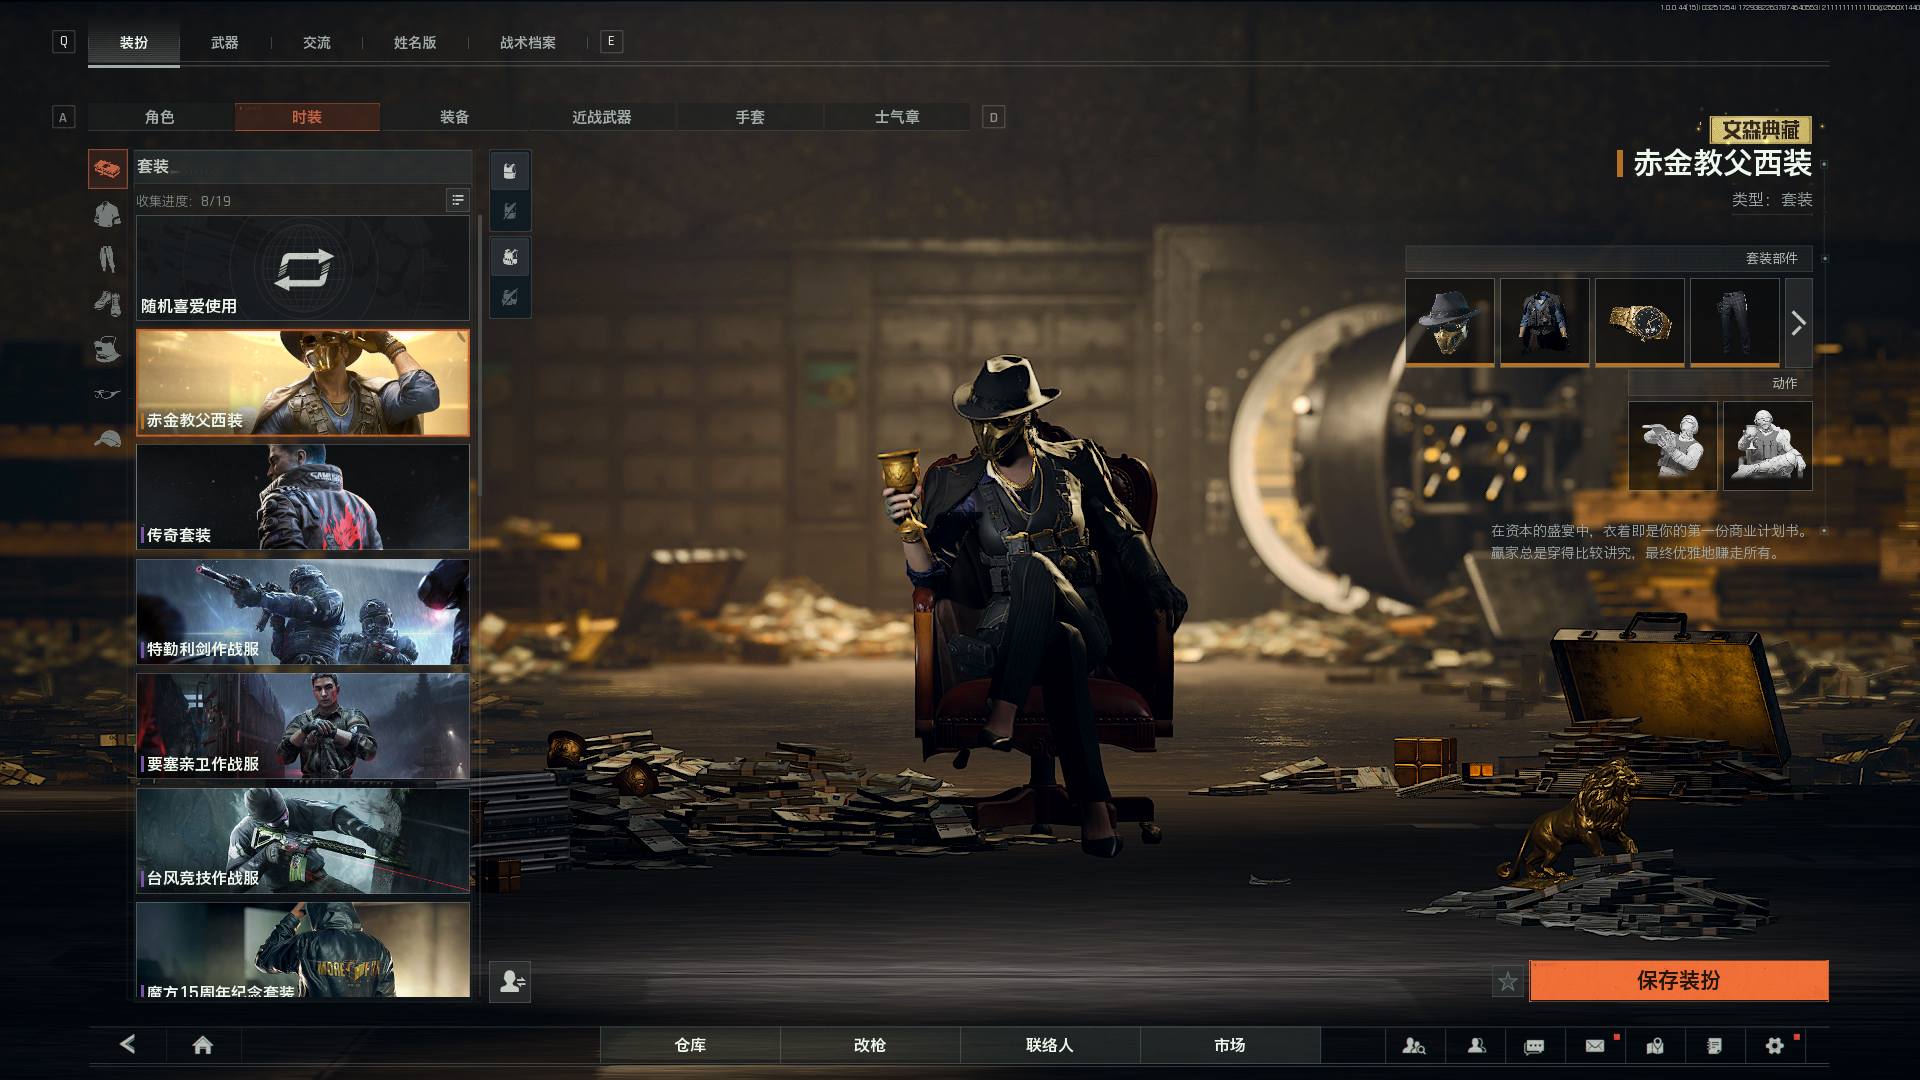Open the friend search icon
1920x1080 pixels.
1414,1045
